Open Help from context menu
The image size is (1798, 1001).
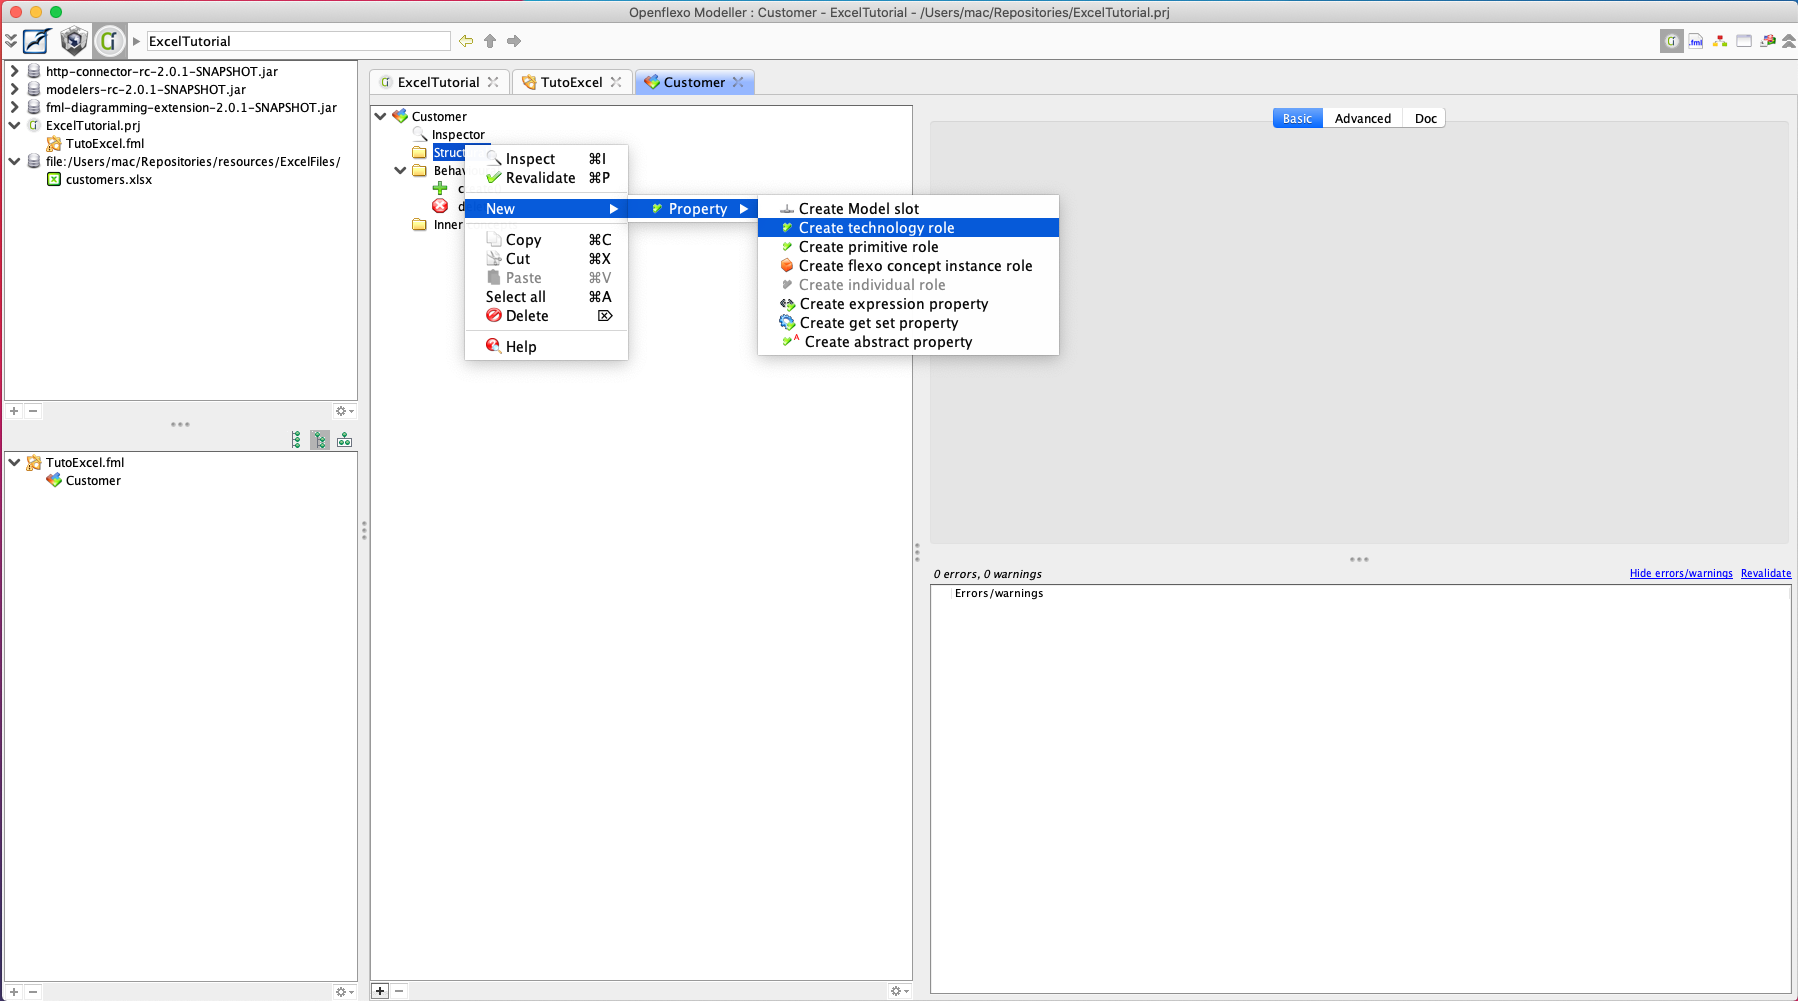(546, 346)
